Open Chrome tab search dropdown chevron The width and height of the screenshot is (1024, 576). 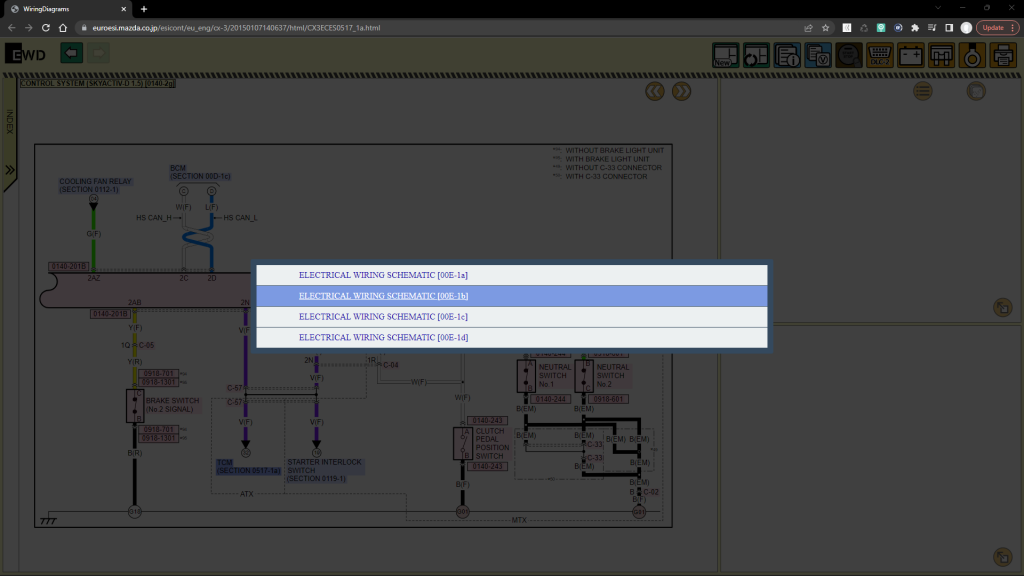coord(937,8)
